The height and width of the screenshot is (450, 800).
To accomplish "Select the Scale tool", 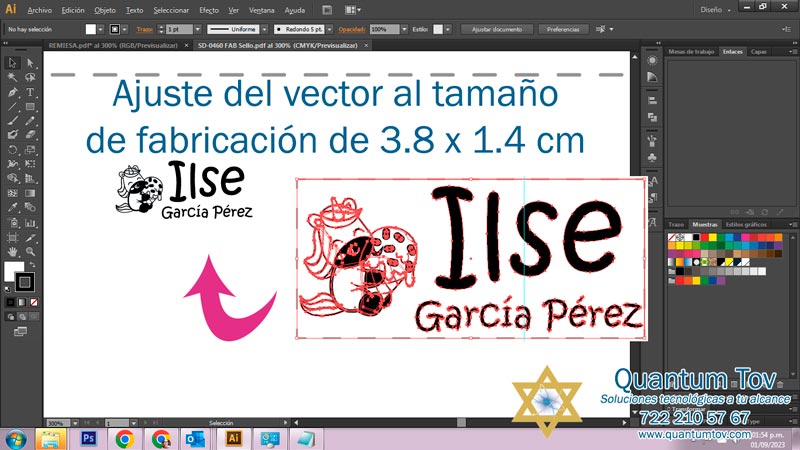I will 30,150.
